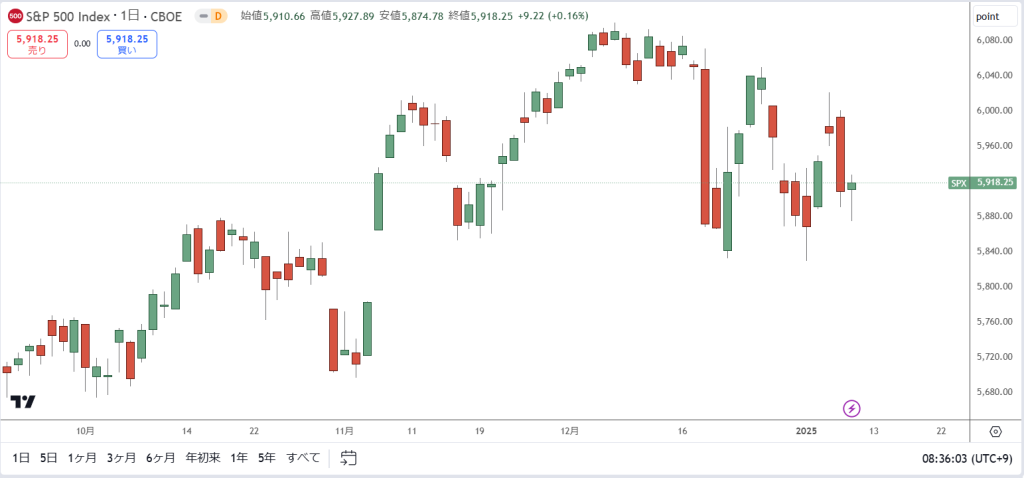1024x478 pixels.
Task: Click the blue 買い buy button
Action: 127,44
